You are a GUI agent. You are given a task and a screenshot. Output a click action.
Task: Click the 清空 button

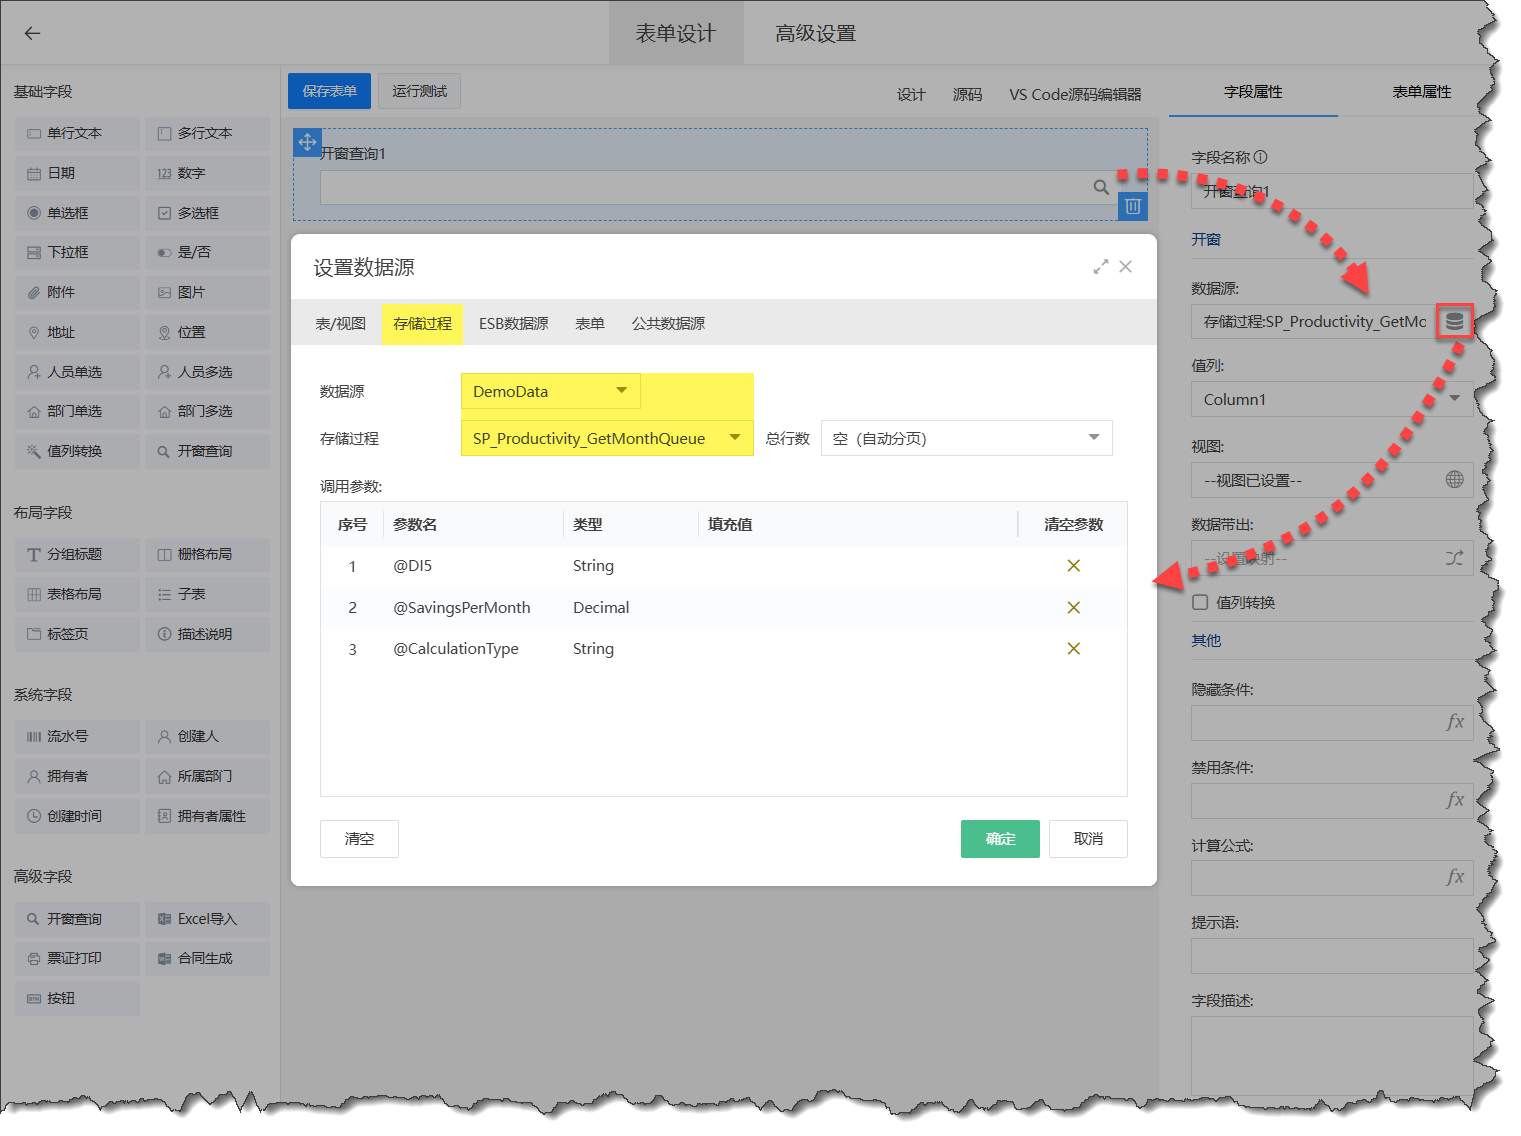pos(359,839)
